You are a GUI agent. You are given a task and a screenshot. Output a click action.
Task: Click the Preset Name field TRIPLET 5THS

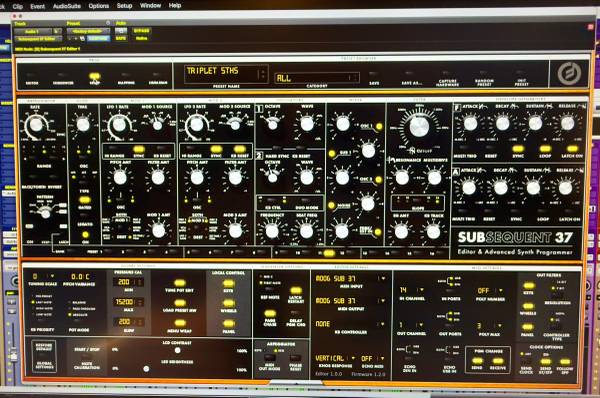pos(226,73)
